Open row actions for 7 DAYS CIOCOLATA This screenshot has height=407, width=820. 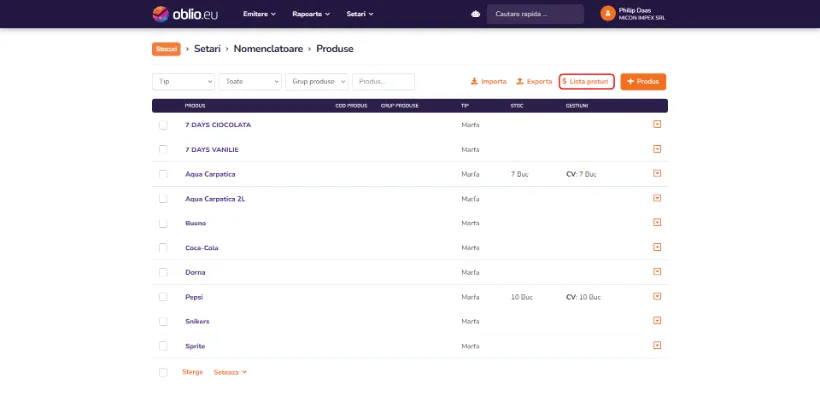(x=657, y=125)
